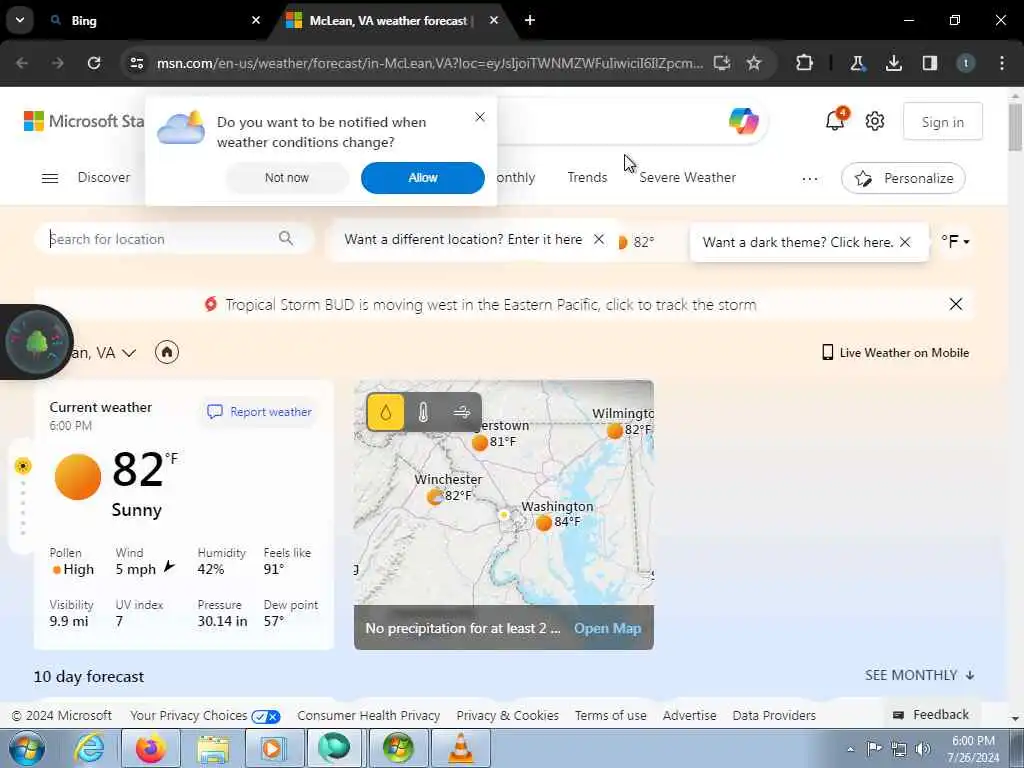Open the Severe Weather nav tab
1024x768 pixels.
tap(687, 178)
